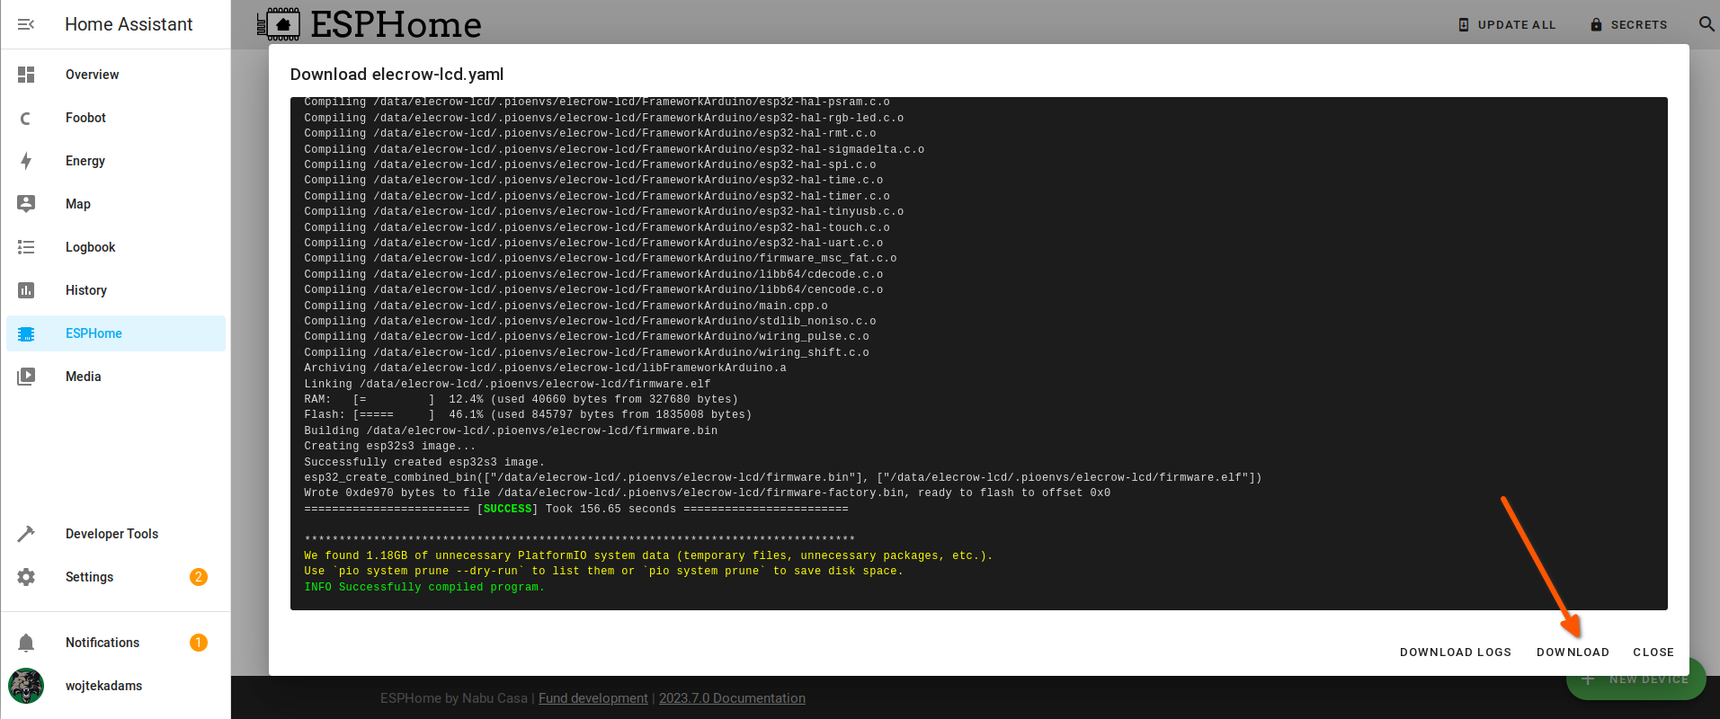1720x719 pixels.
Task: Click the ESPHome chip icon in sidebar
Action: click(x=26, y=334)
